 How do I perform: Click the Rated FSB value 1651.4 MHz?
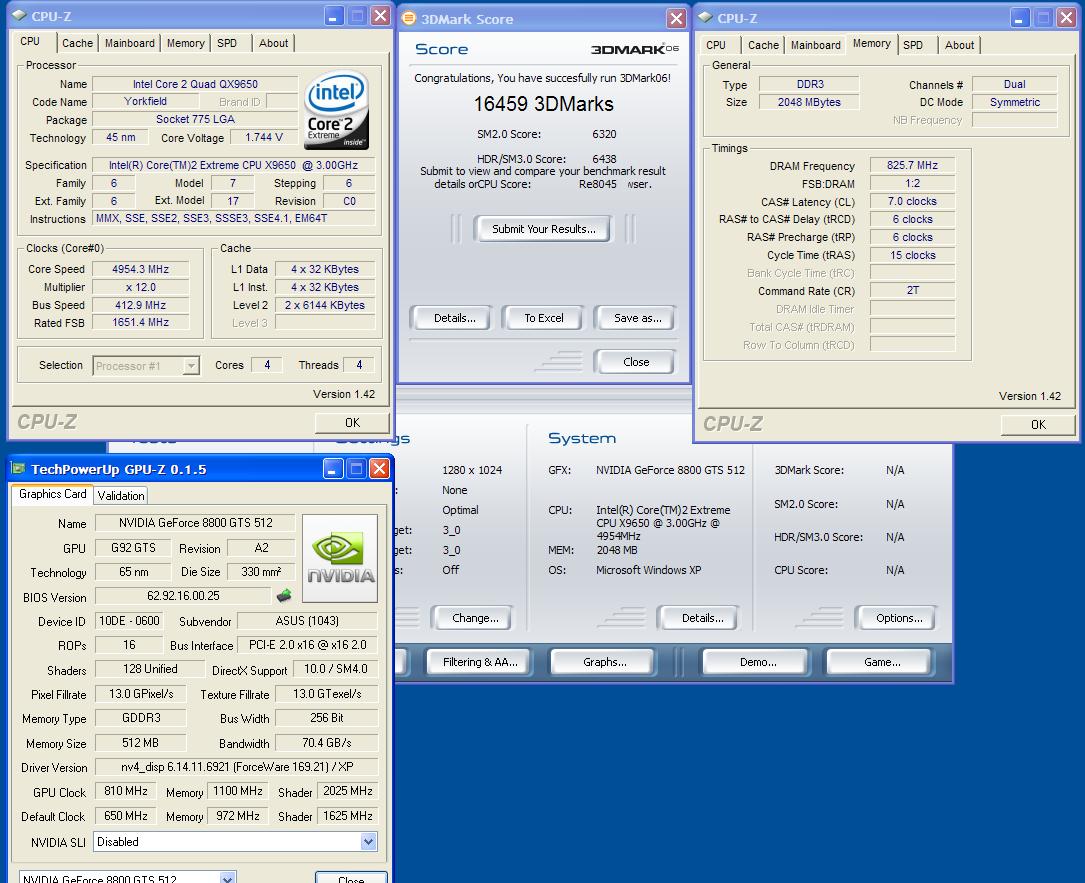140,322
